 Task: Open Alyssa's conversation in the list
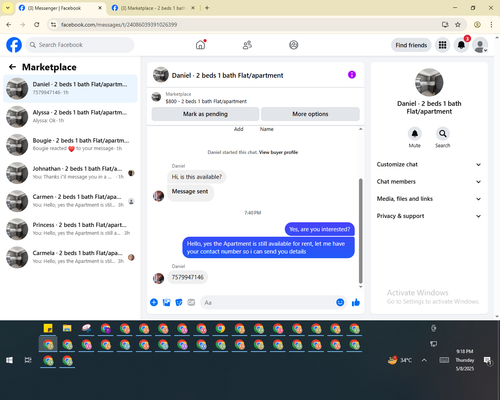coord(70,117)
